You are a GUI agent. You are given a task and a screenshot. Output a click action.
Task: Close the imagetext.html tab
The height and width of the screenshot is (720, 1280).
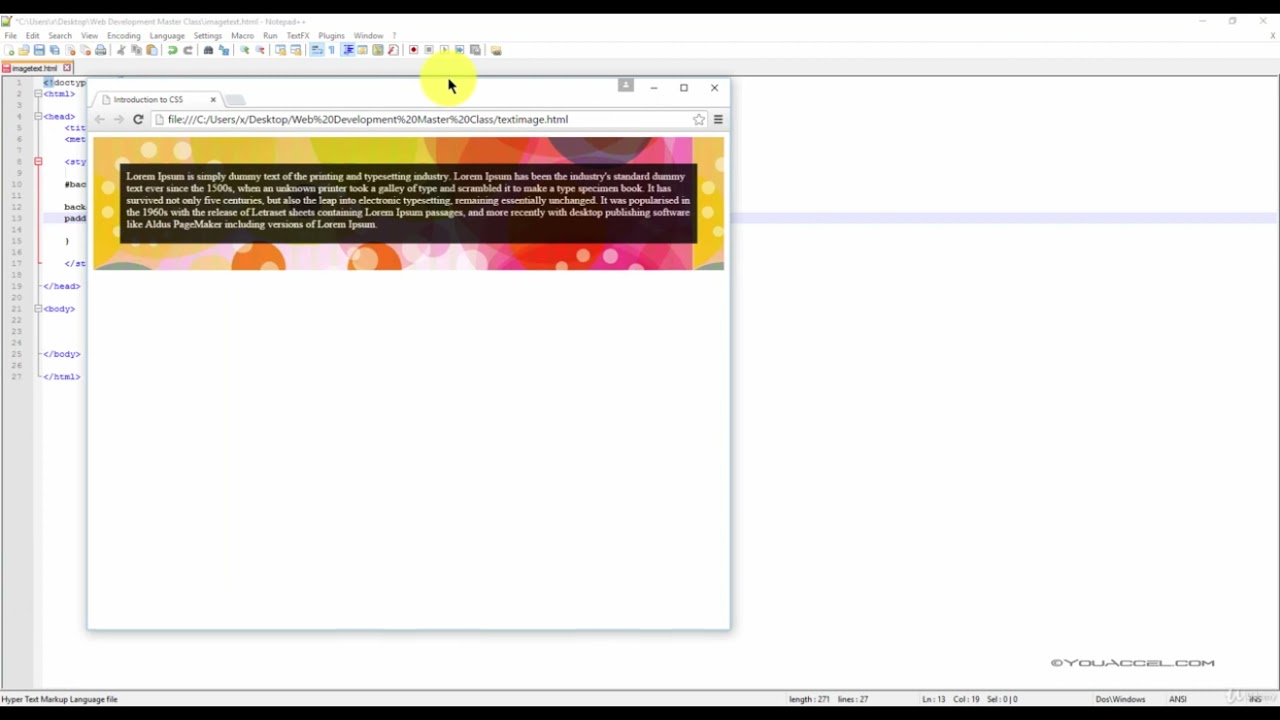[x=67, y=68]
